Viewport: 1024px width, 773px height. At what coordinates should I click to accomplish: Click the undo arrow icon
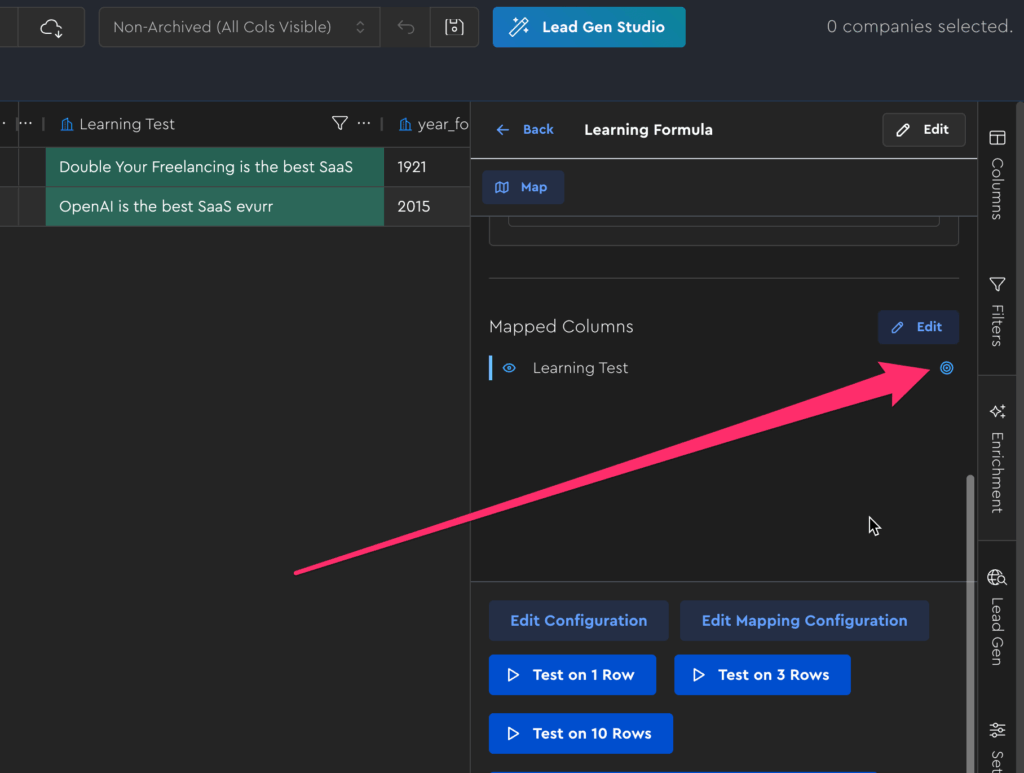pos(405,27)
